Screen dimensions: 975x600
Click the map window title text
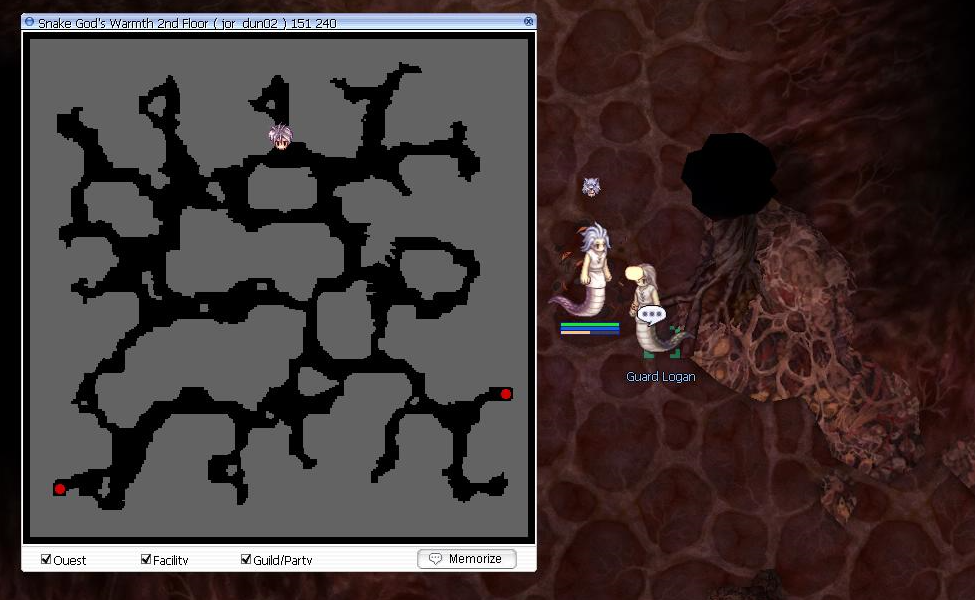tap(187, 23)
